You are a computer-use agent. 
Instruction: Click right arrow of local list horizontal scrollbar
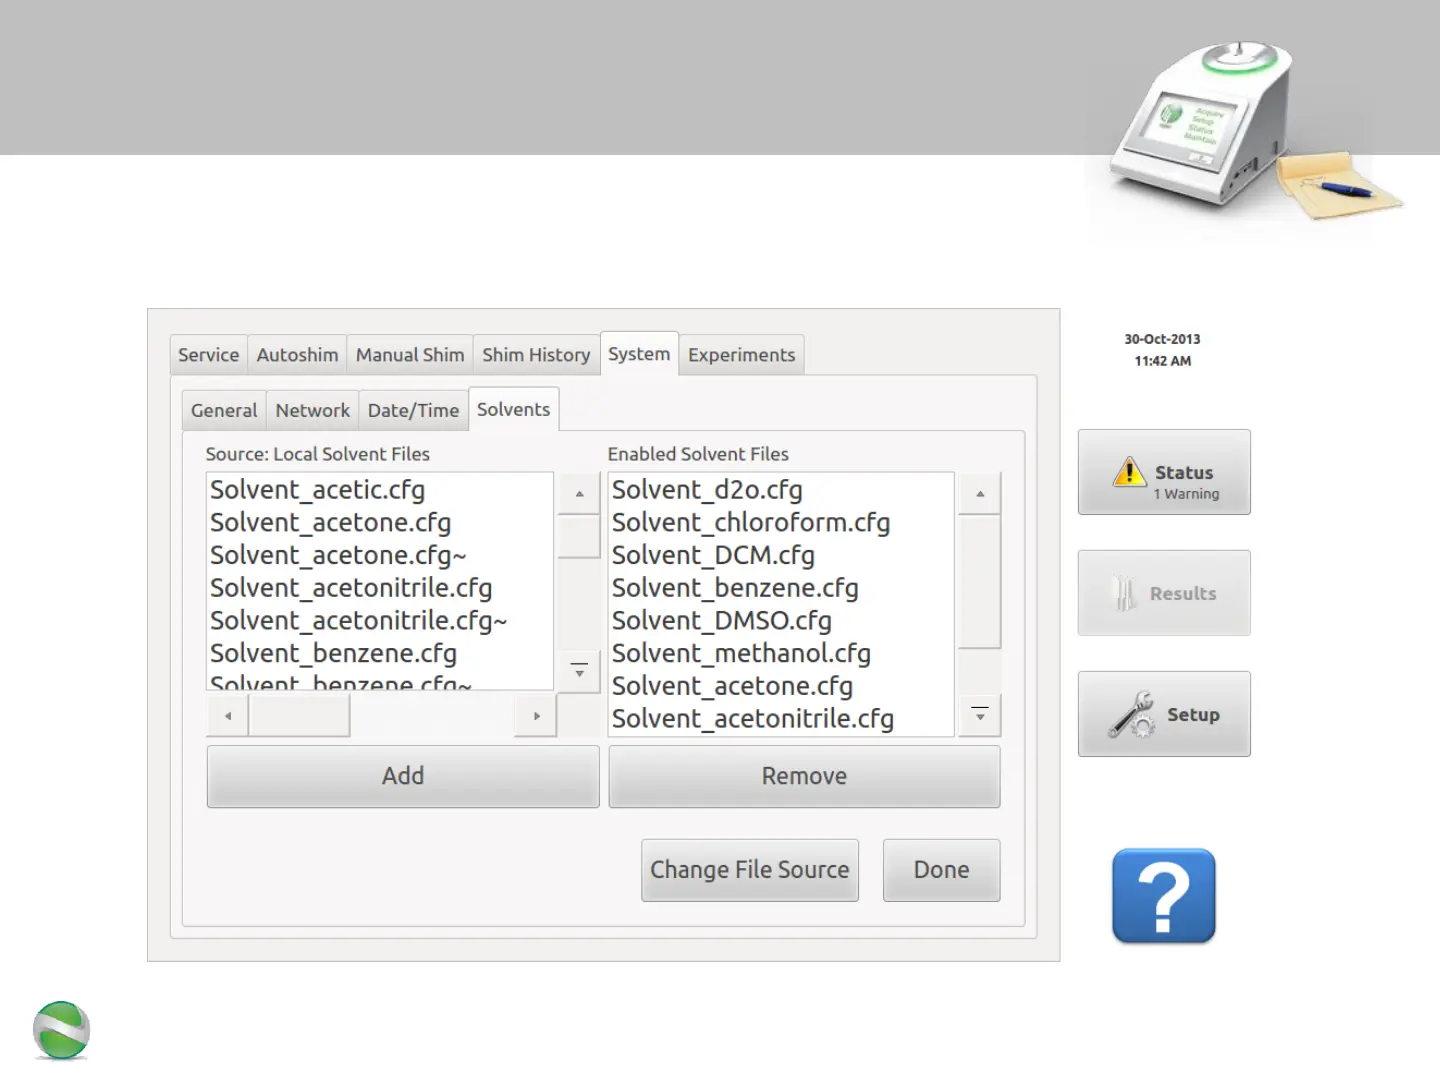536,716
